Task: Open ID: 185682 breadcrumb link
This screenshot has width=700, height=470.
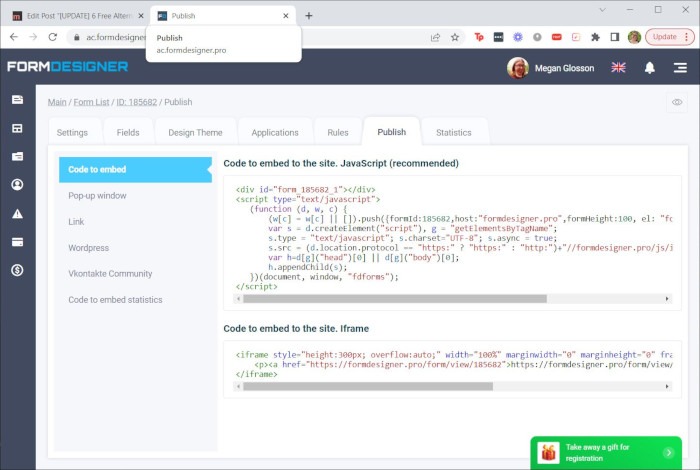Action: coord(137,102)
